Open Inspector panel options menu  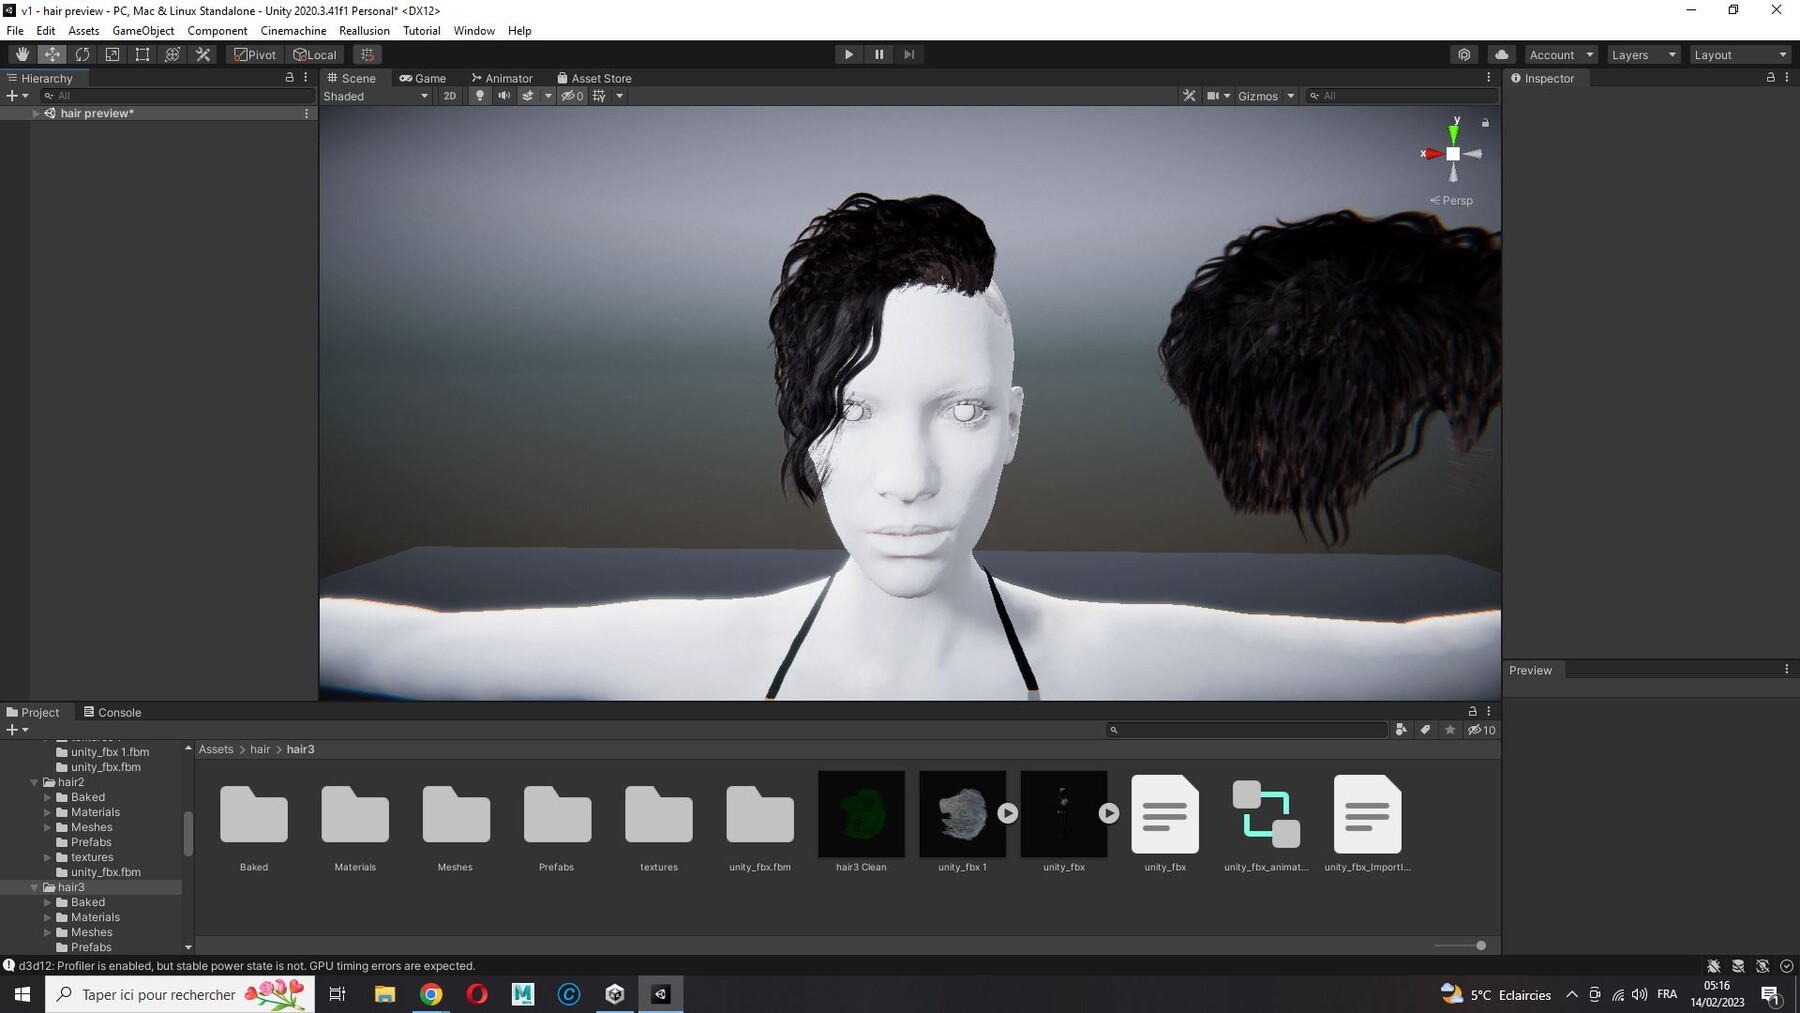tap(1787, 78)
